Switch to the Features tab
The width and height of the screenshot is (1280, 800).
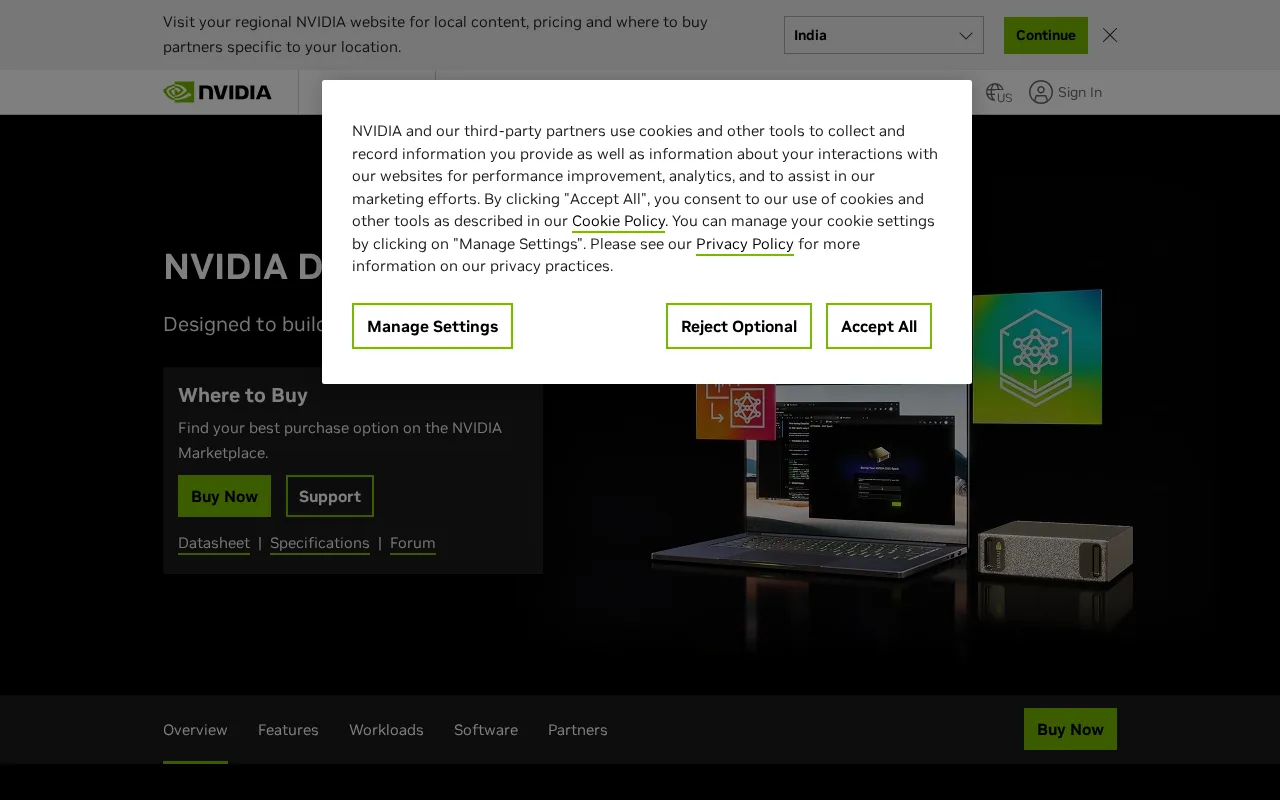pos(288,730)
